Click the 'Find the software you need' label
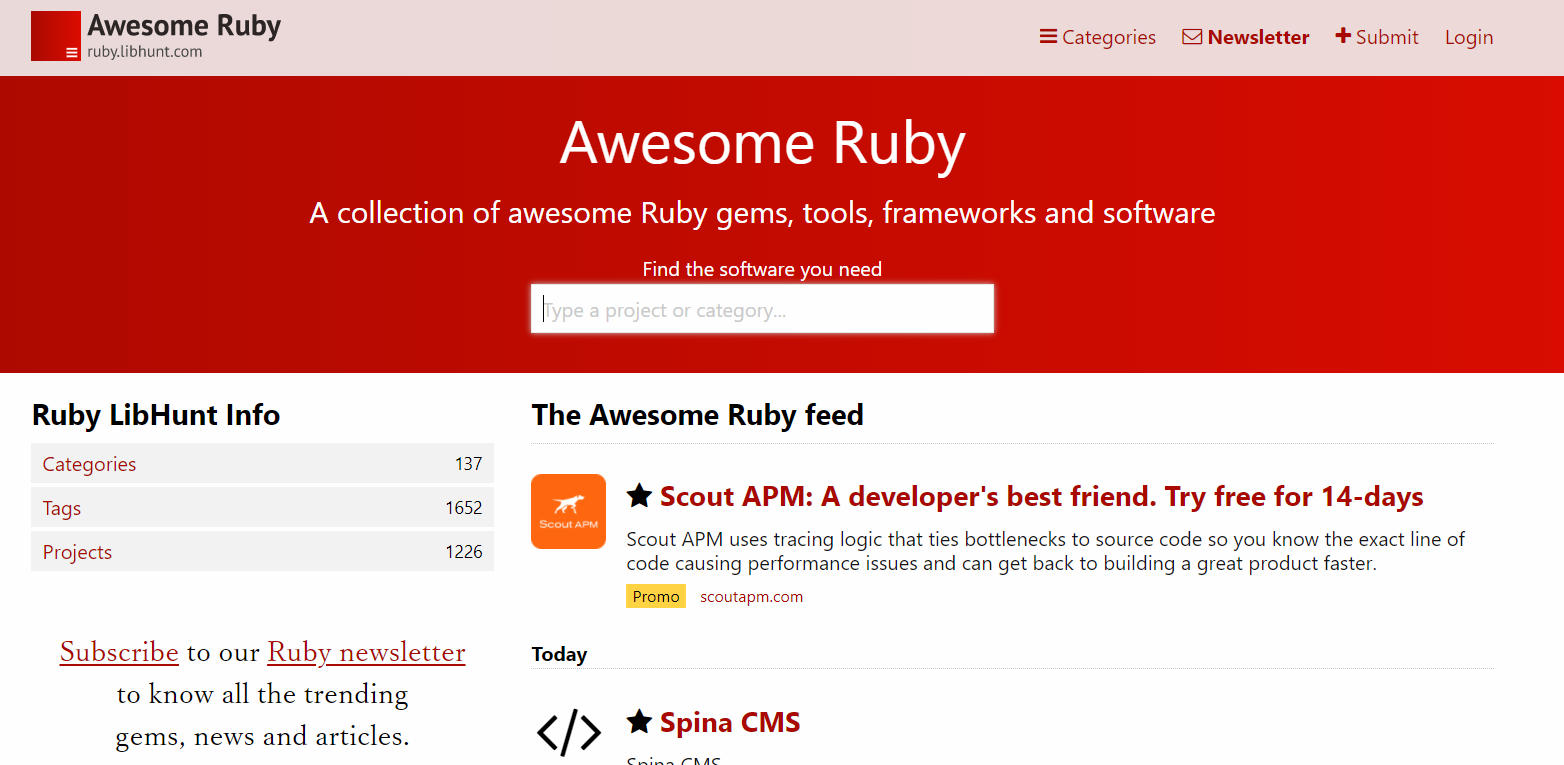 762,269
